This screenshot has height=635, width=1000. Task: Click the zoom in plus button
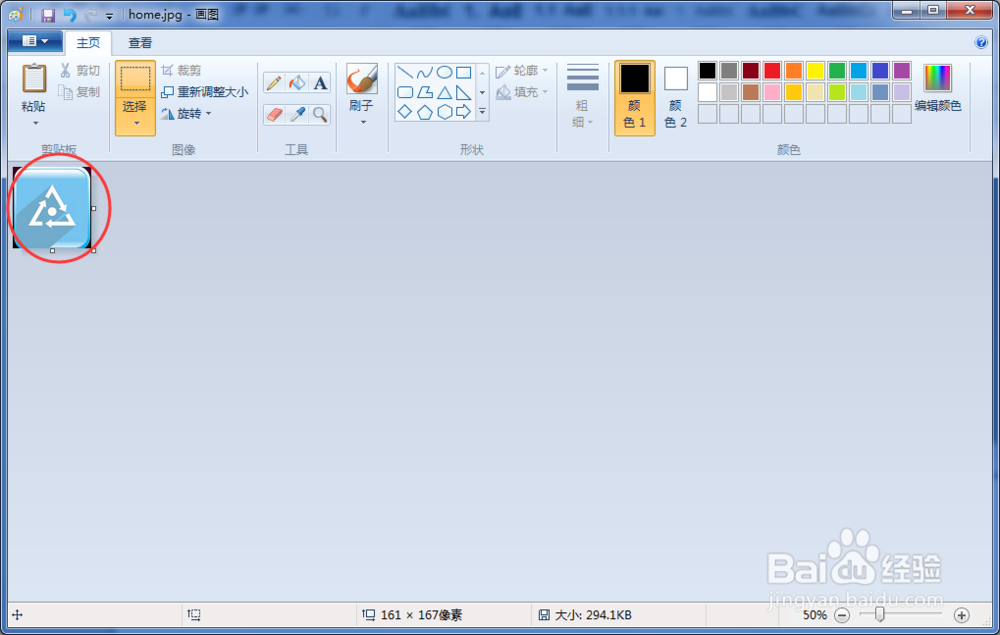(x=962, y=615)
